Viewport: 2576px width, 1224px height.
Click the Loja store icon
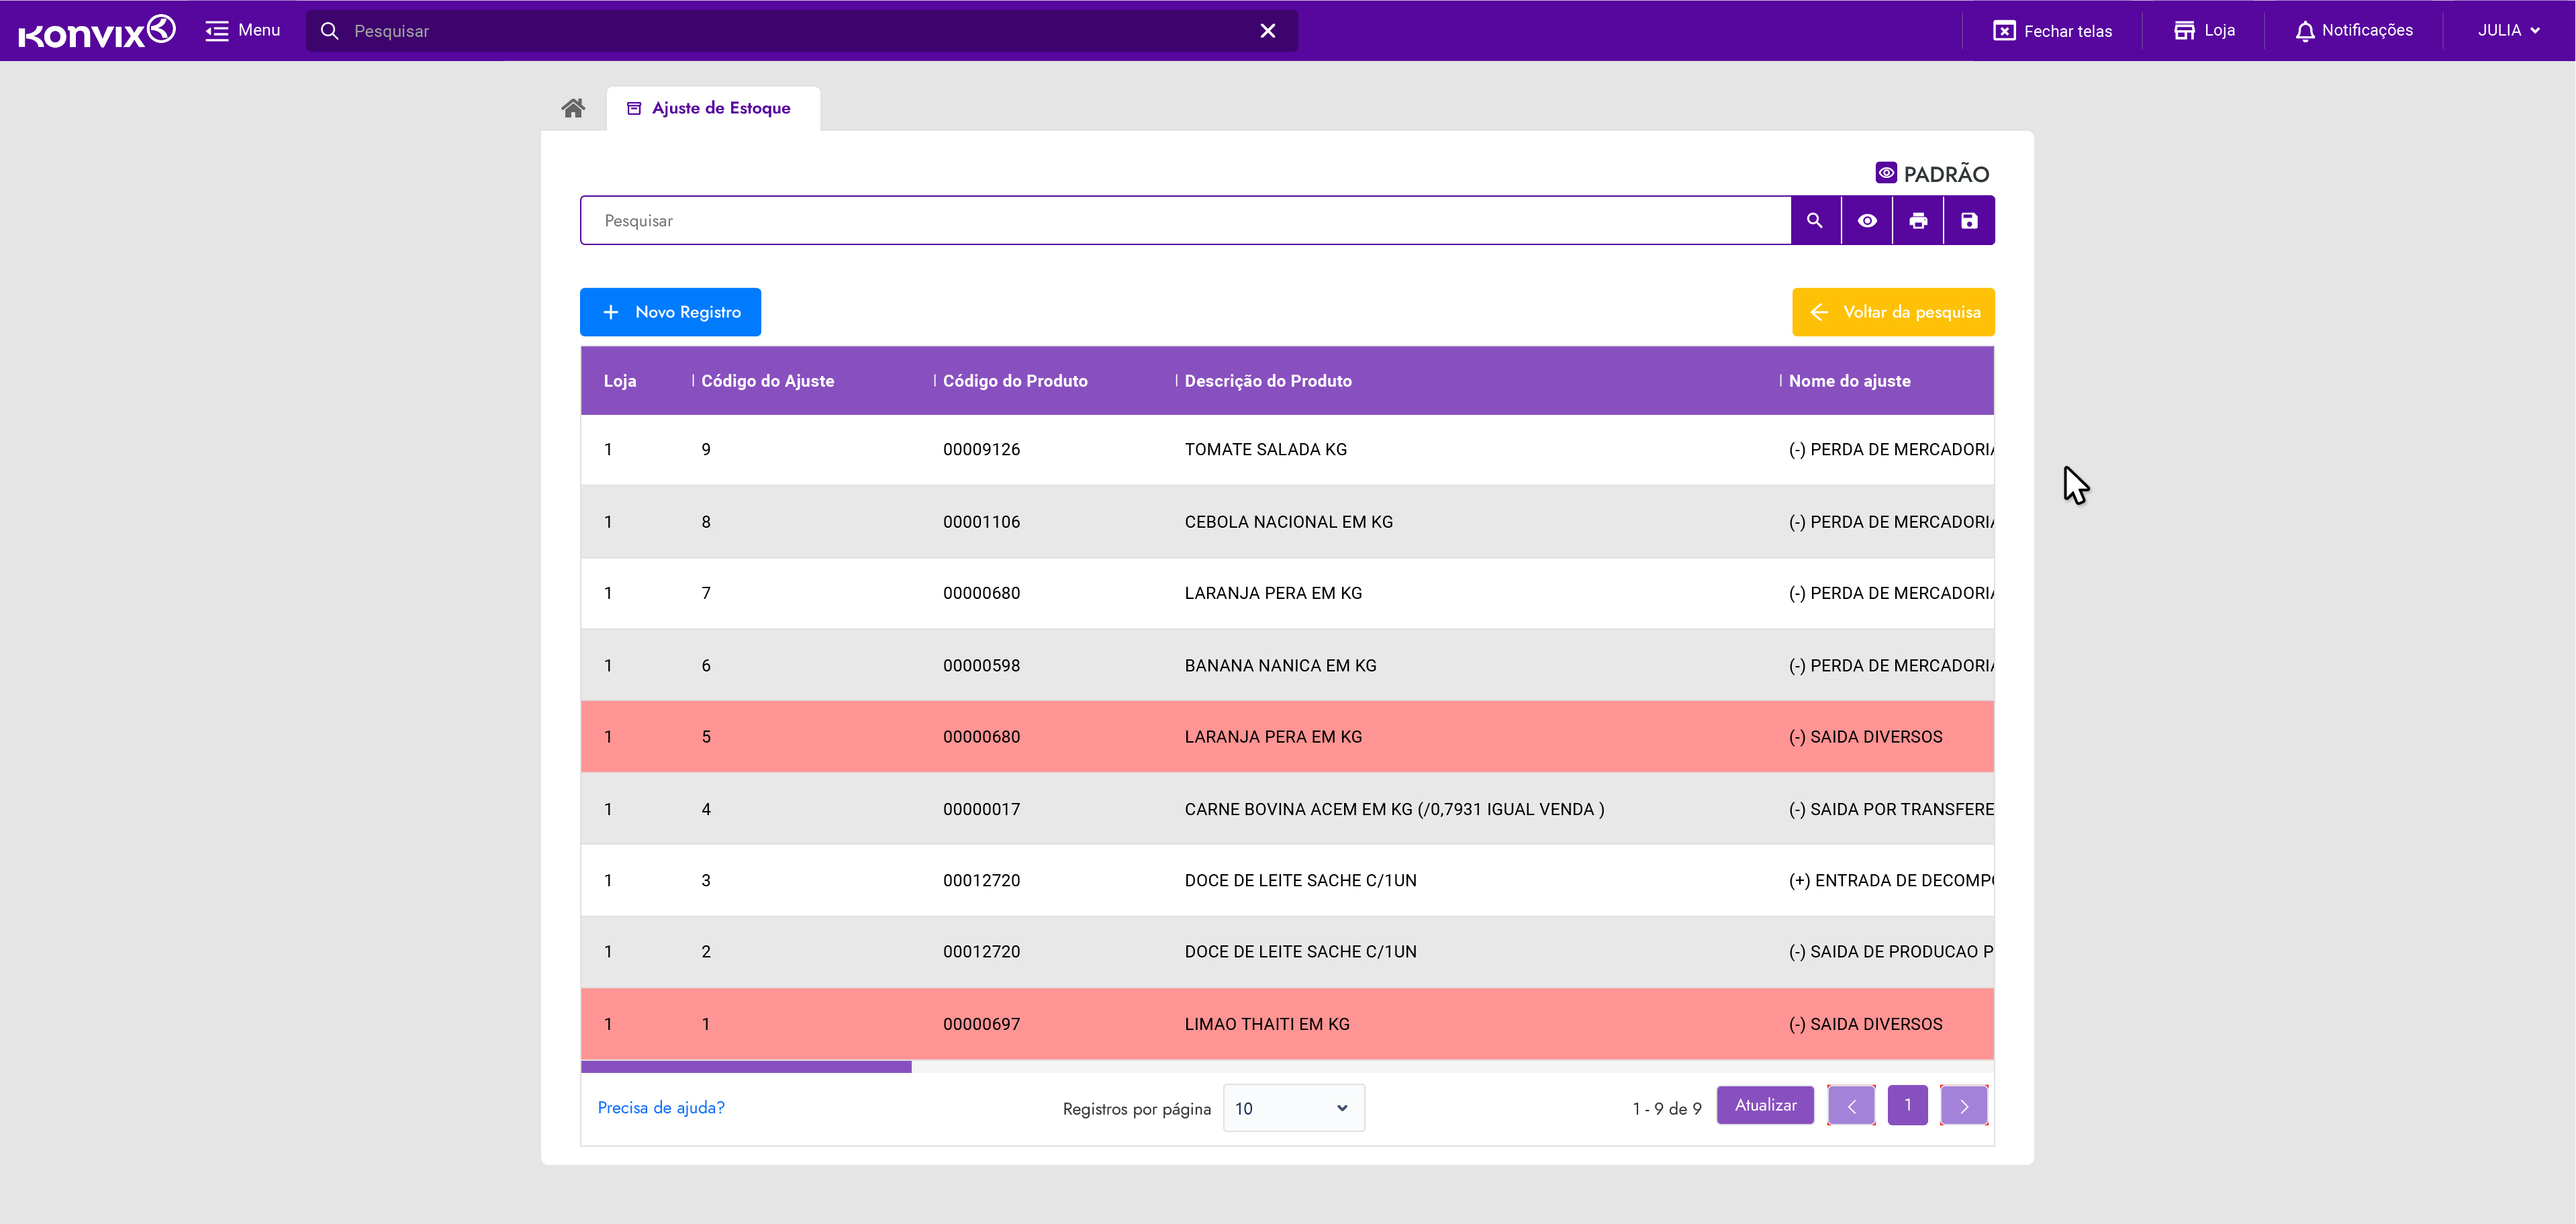[2183, 31]
